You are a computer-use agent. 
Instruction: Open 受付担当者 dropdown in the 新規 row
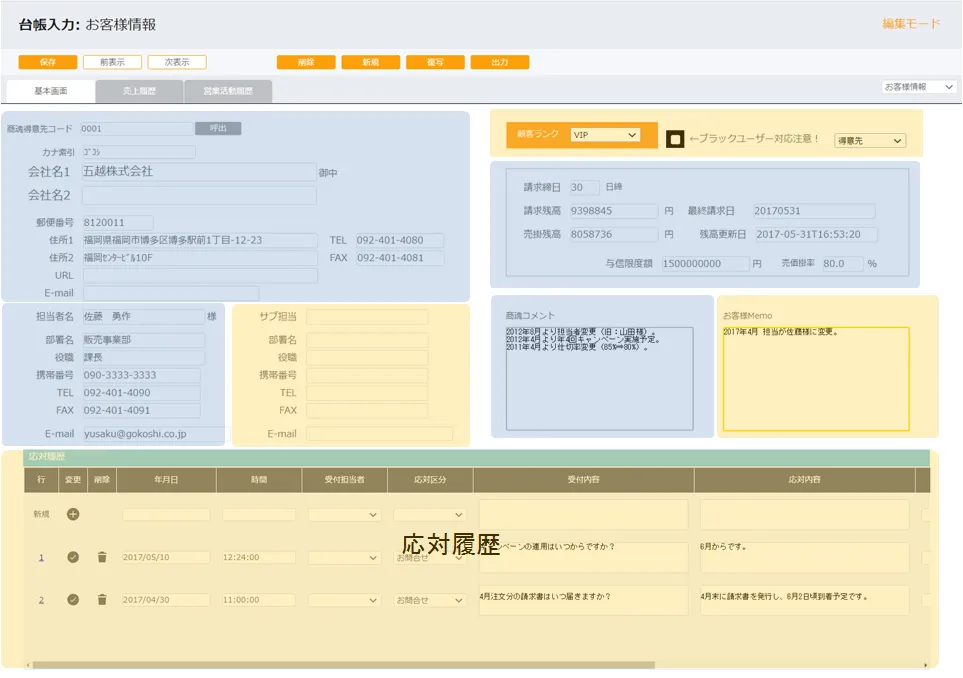[344, 515]
